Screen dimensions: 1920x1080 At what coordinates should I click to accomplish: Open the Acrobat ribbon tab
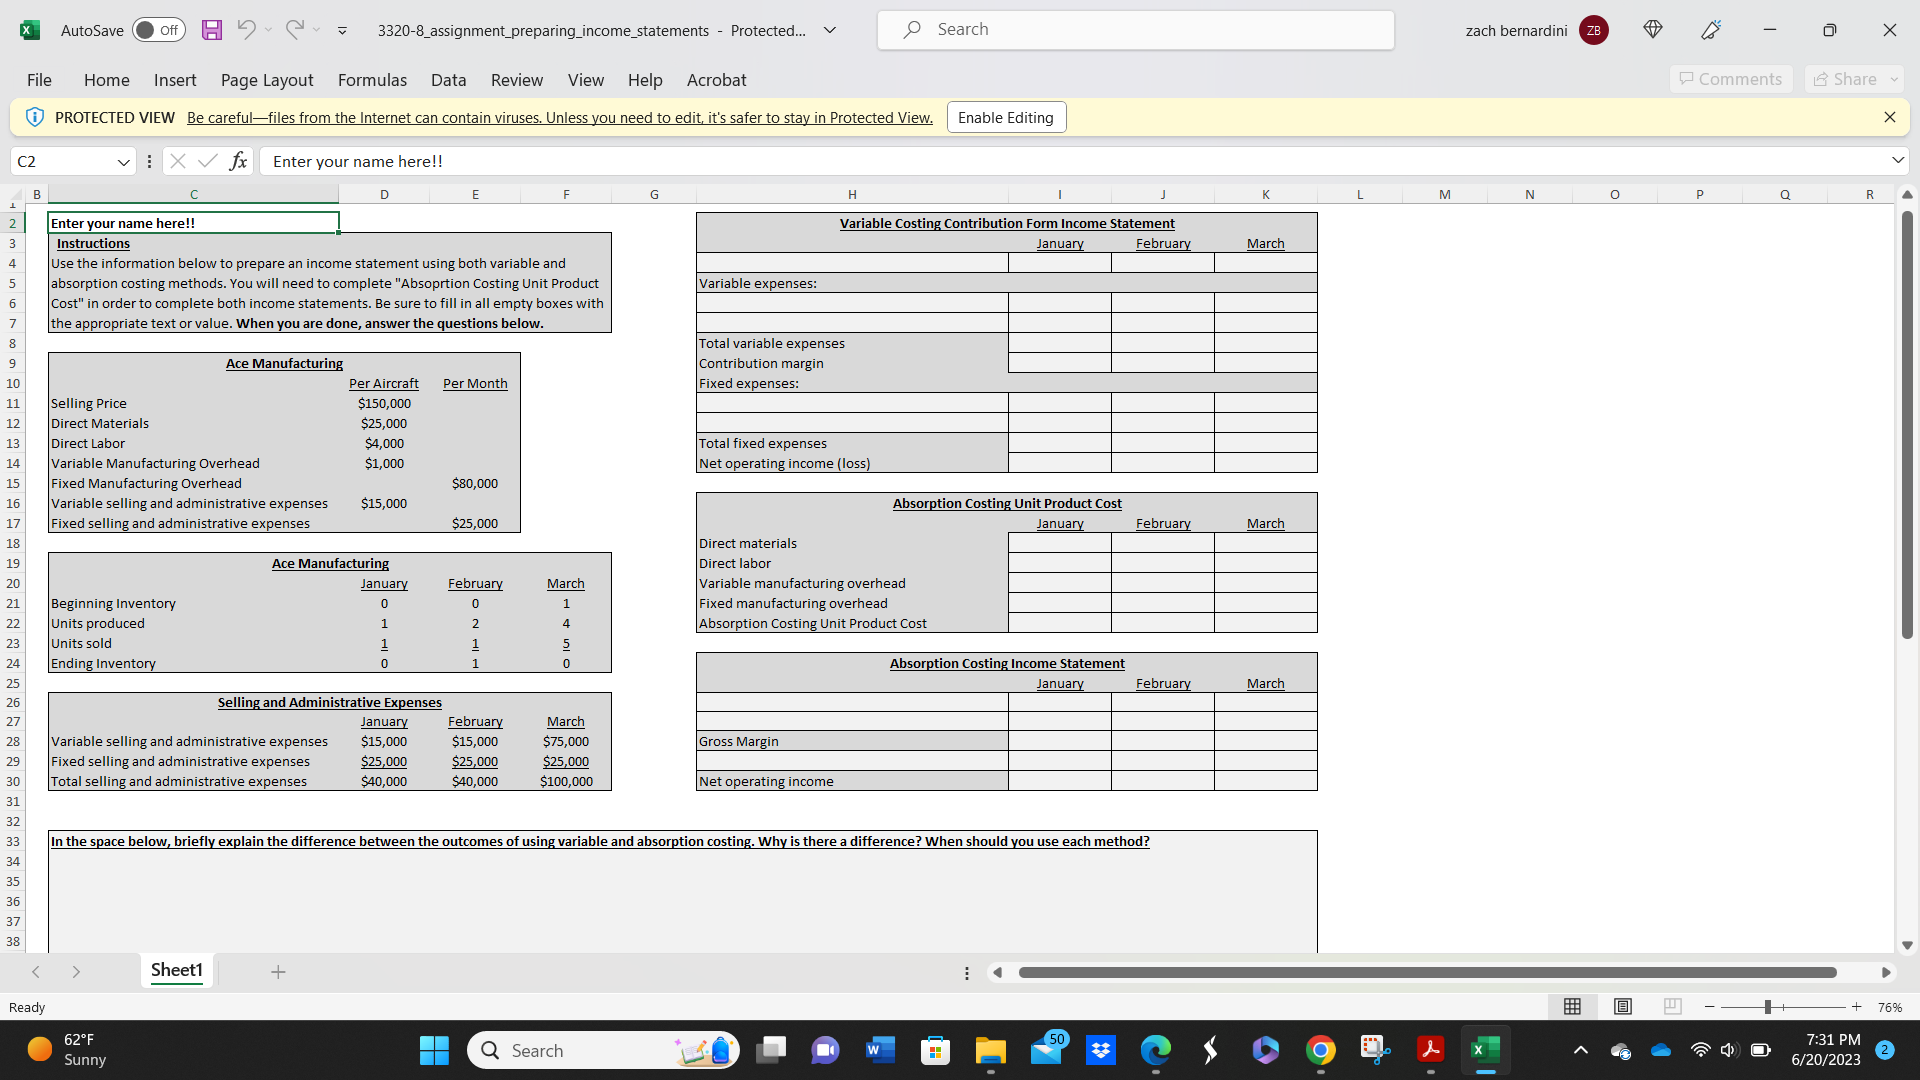point(716,80)
